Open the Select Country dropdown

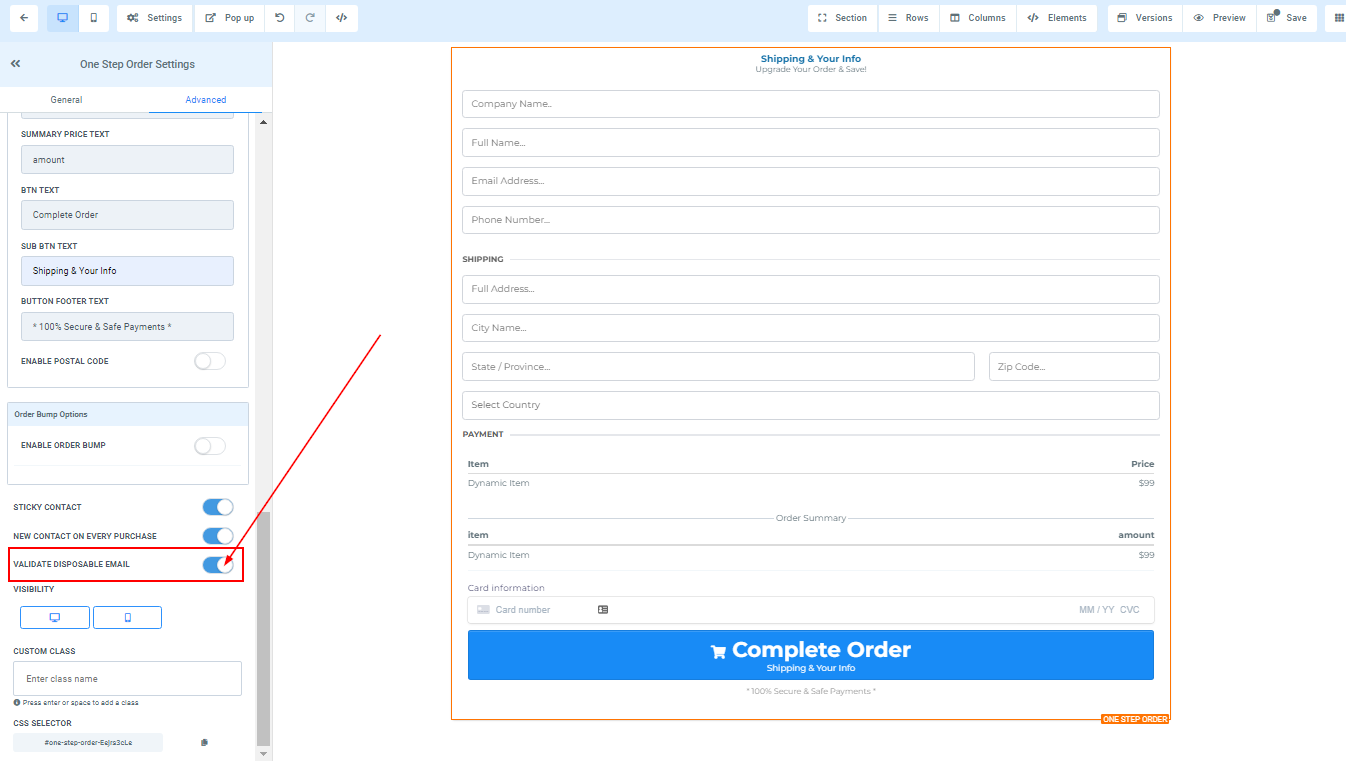pyautogui.click(x=810, y=405)
